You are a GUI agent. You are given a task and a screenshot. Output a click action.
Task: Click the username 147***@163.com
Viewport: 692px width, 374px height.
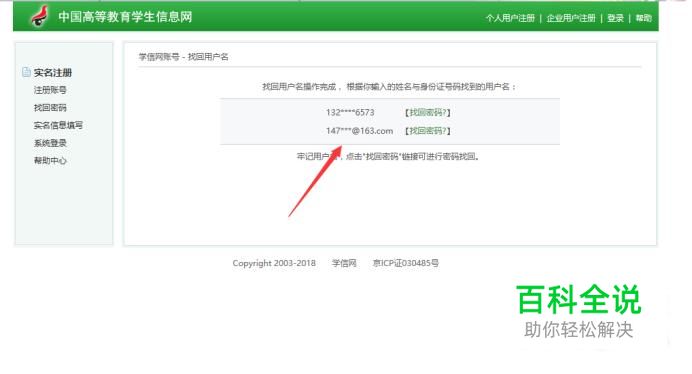pyautogui.click(x=359, y=131)
